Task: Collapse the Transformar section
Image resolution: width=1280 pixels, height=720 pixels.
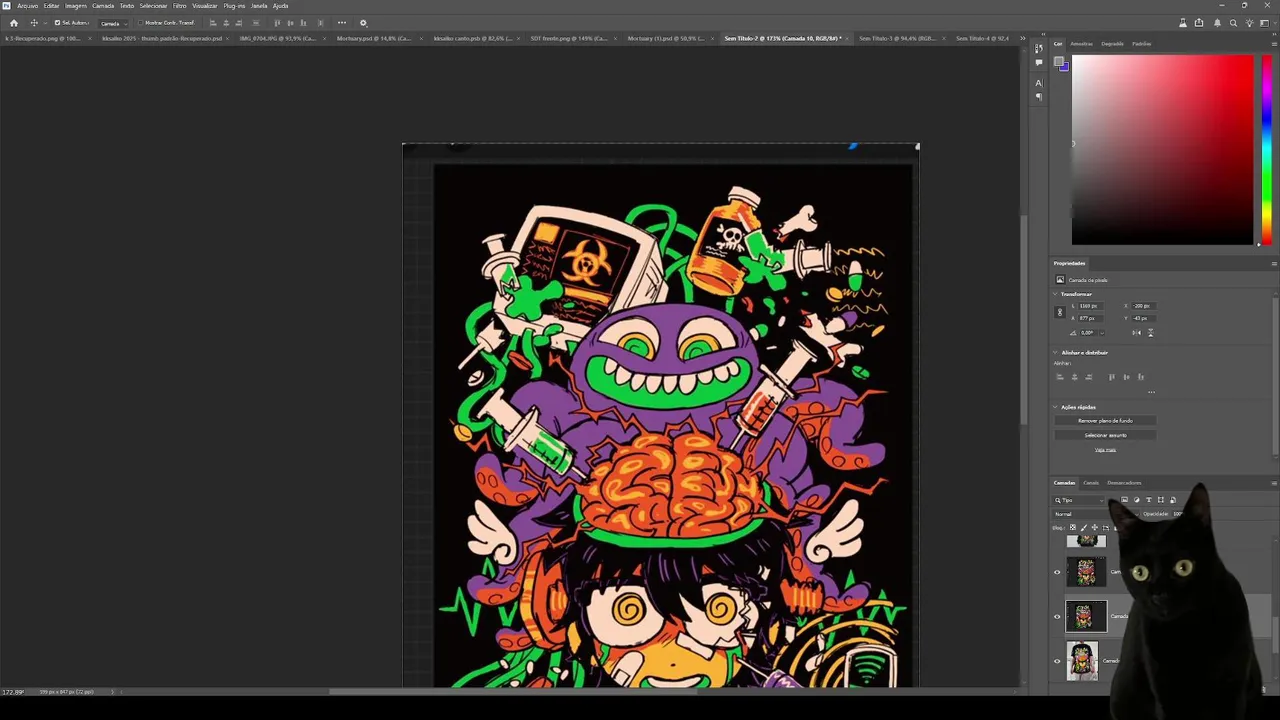Action: pos(1055,294)
